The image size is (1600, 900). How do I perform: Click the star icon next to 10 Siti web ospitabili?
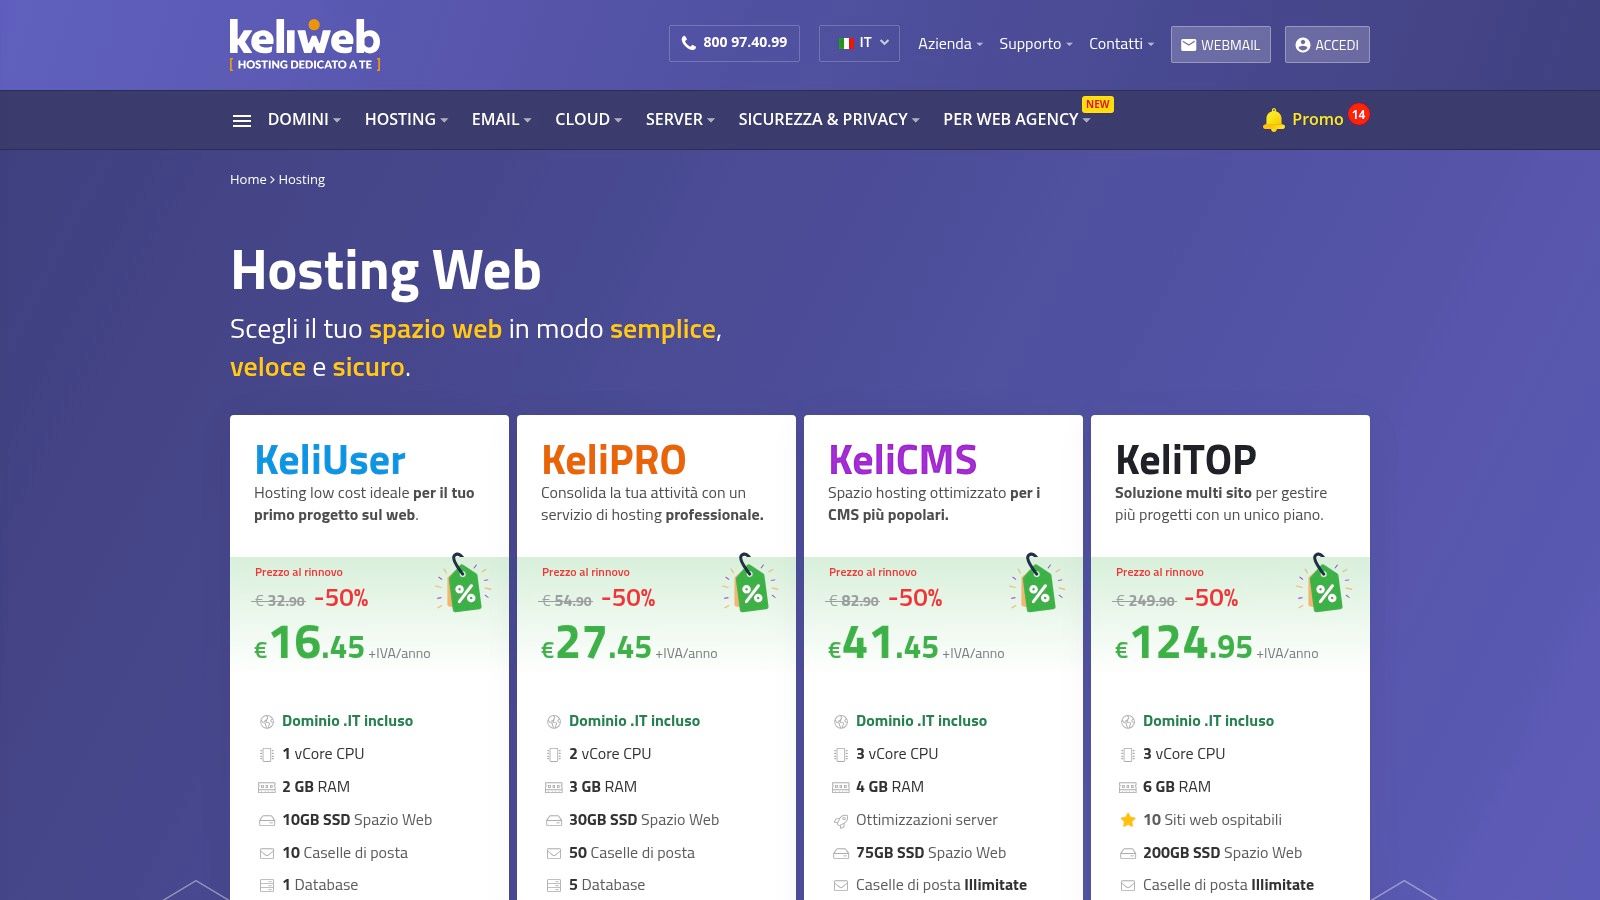pyautogui.click(x=1126, y=820)
